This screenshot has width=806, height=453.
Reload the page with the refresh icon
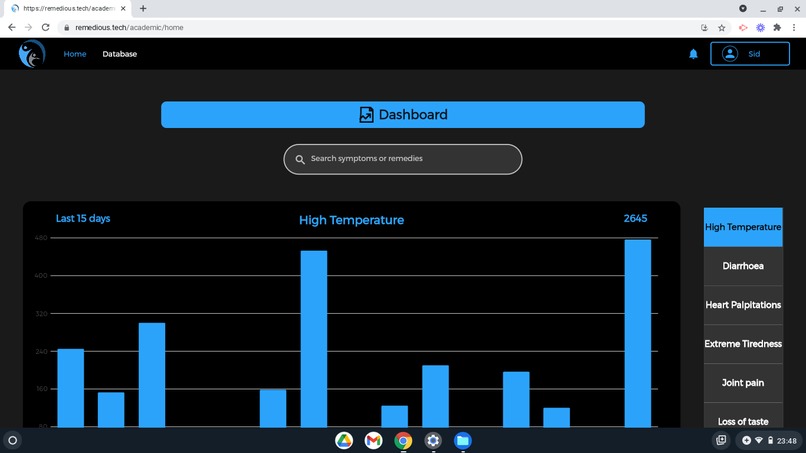(x=45, y=27)
